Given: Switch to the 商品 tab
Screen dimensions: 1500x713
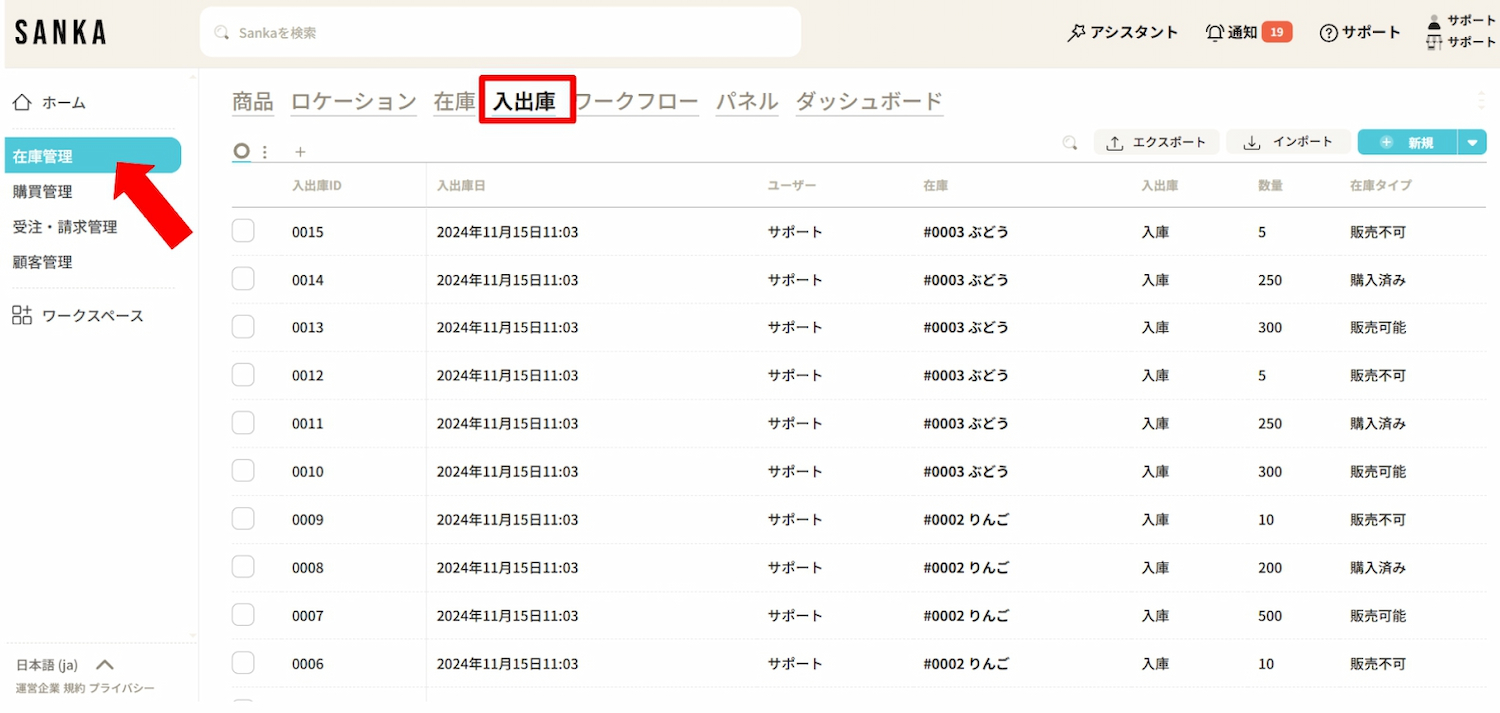Looking at the screenshot, I should pos(253,101).
